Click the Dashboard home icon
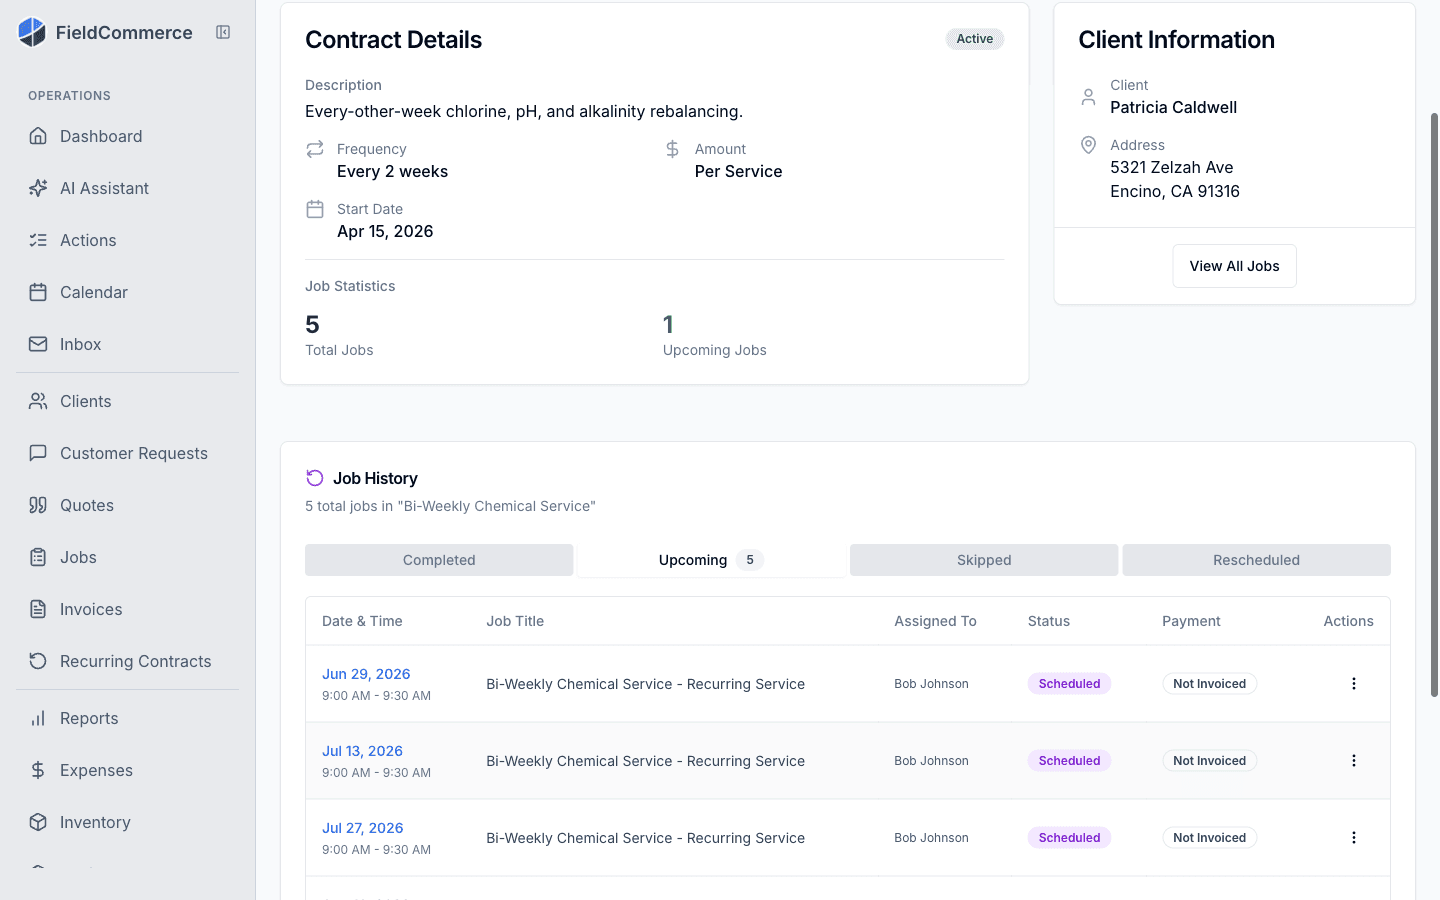 coord(38,136)
